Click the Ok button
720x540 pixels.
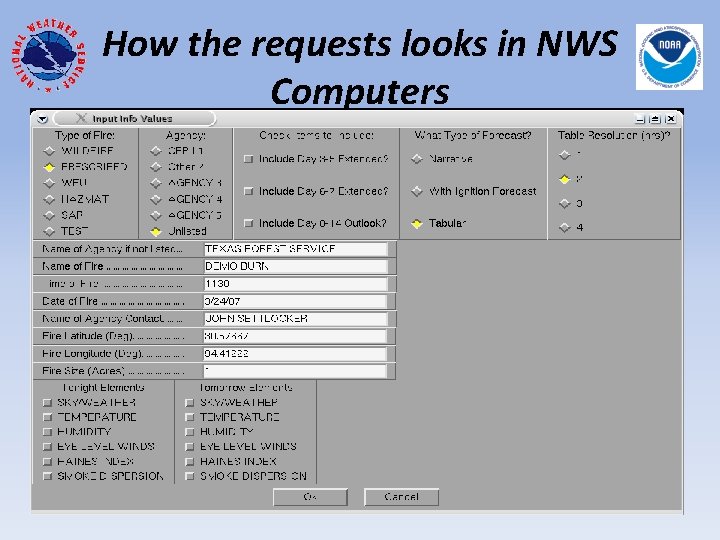coord(310,497)
